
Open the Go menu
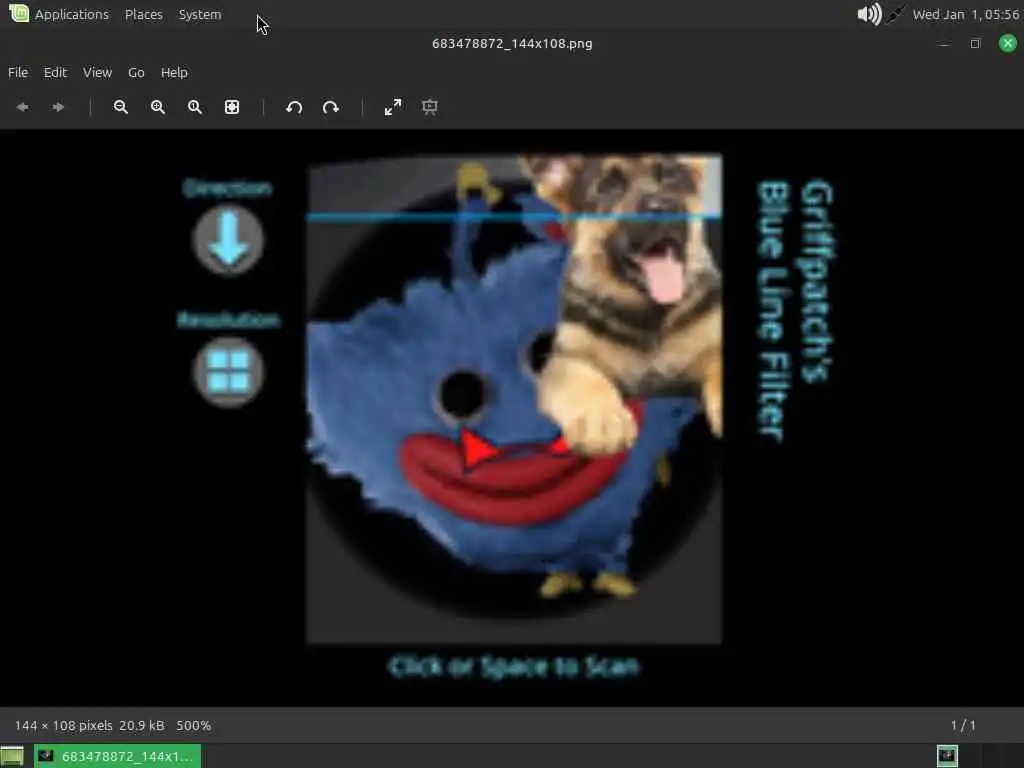136,72
